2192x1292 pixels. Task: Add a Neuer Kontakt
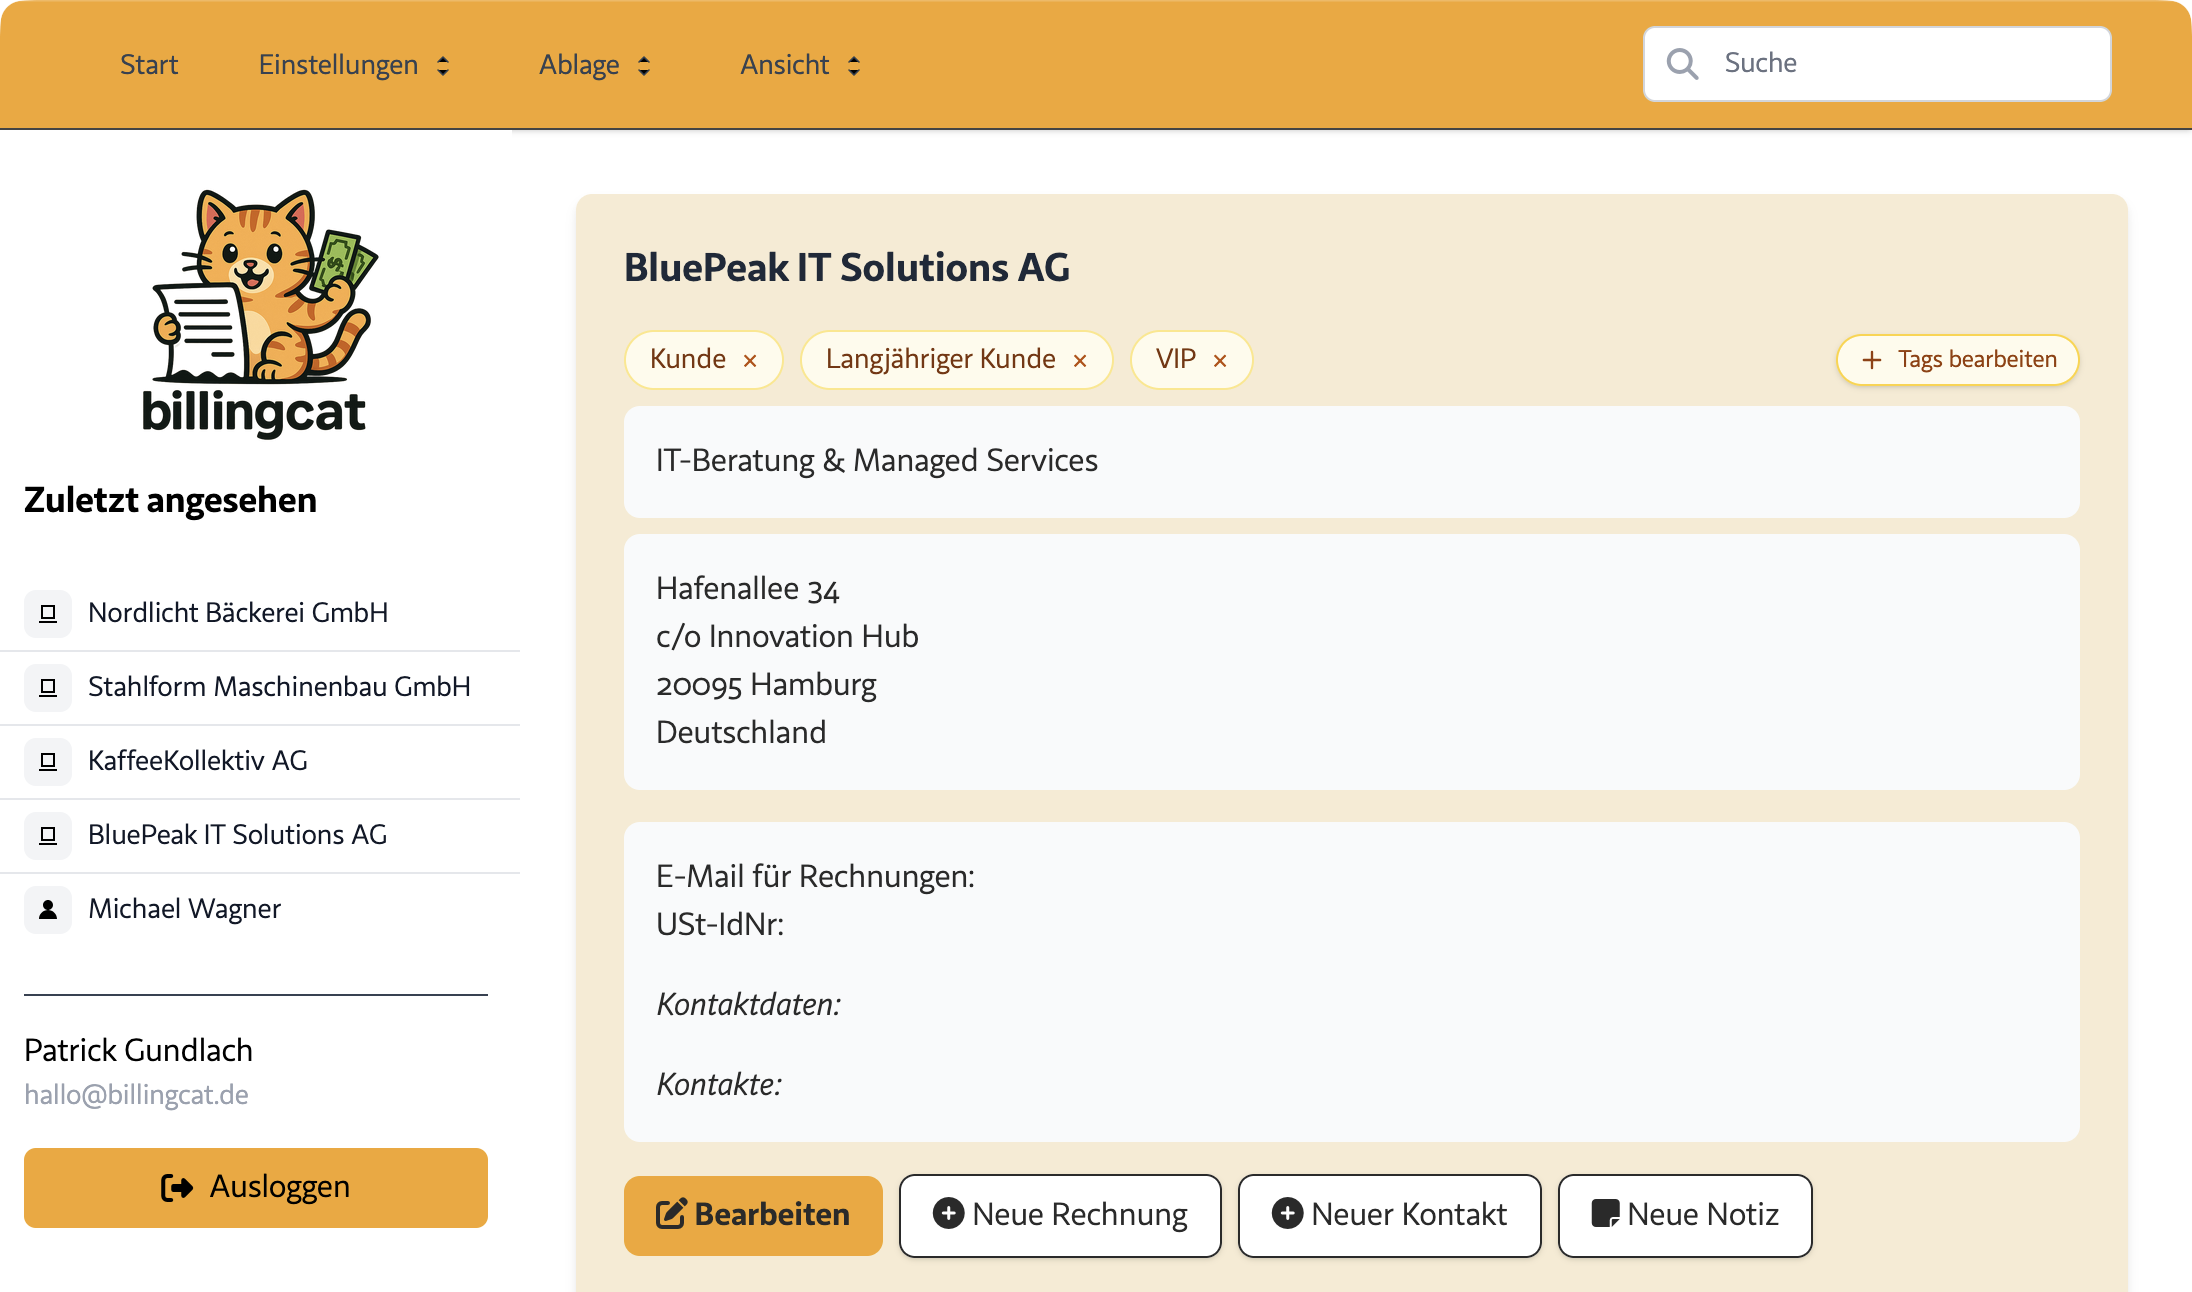(1389, 1215)
